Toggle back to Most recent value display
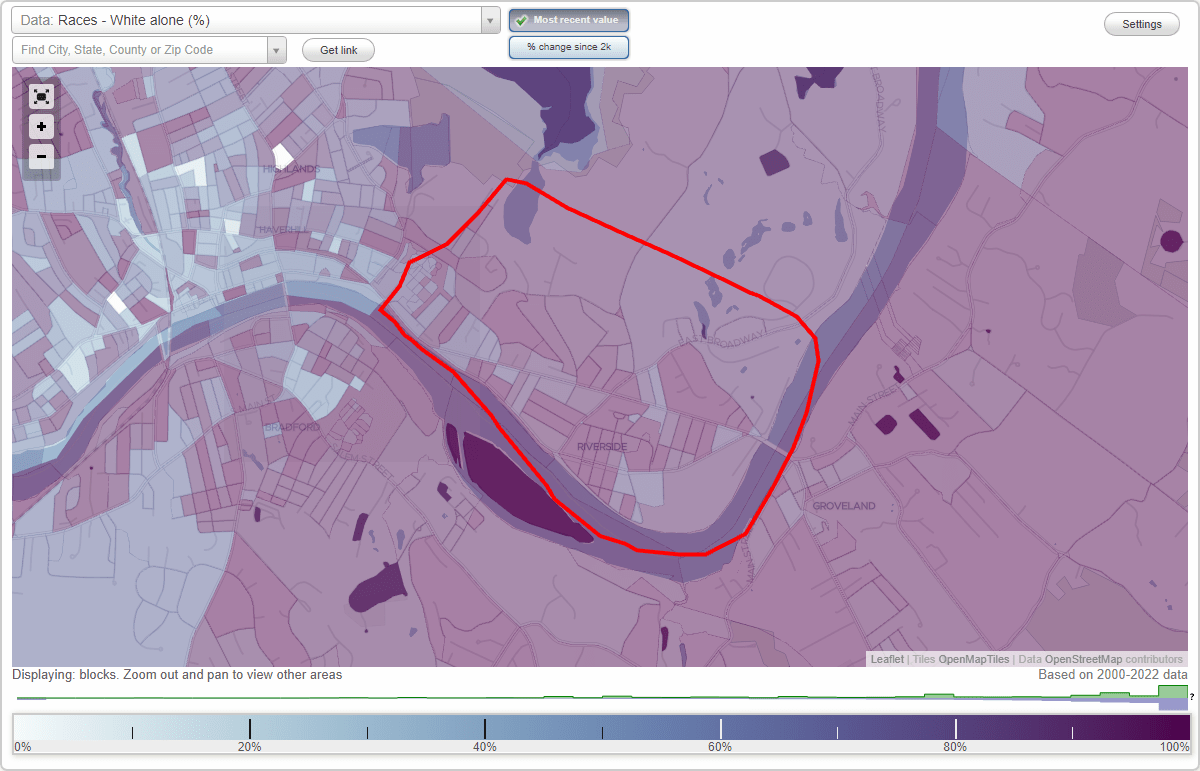 pos(568,20)
